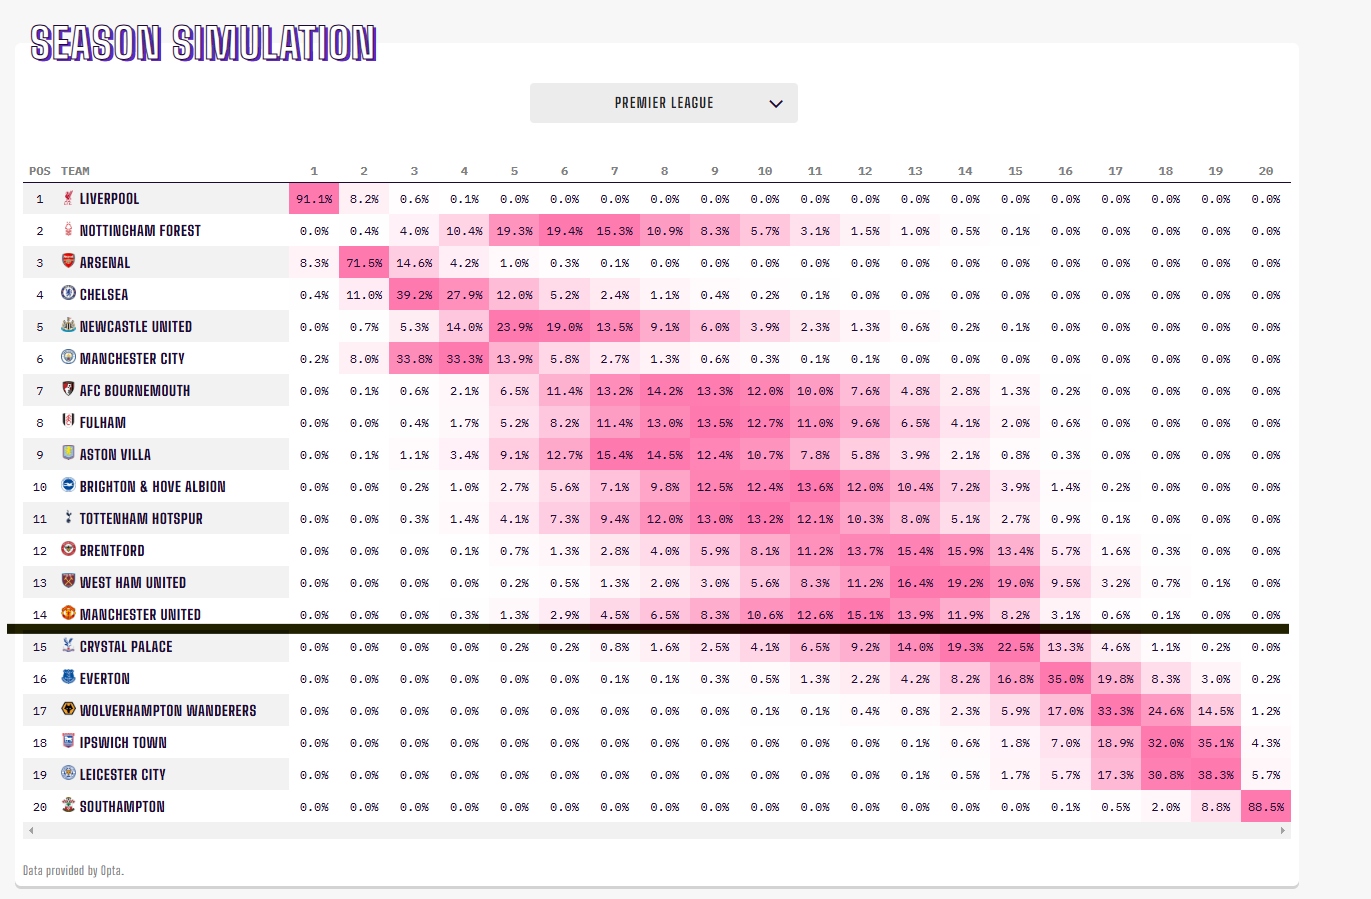Image resolution: width=1371 pixels, height=899 pixels.
Task: Click Liverpool's 91.1% first place cell
Action: [x=314, y=199]
